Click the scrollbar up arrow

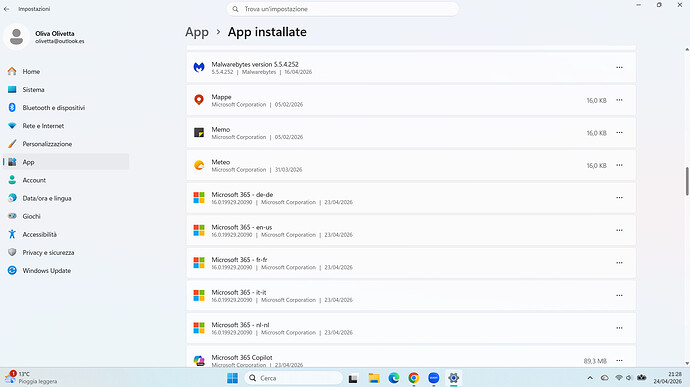(x=687, y=49)
